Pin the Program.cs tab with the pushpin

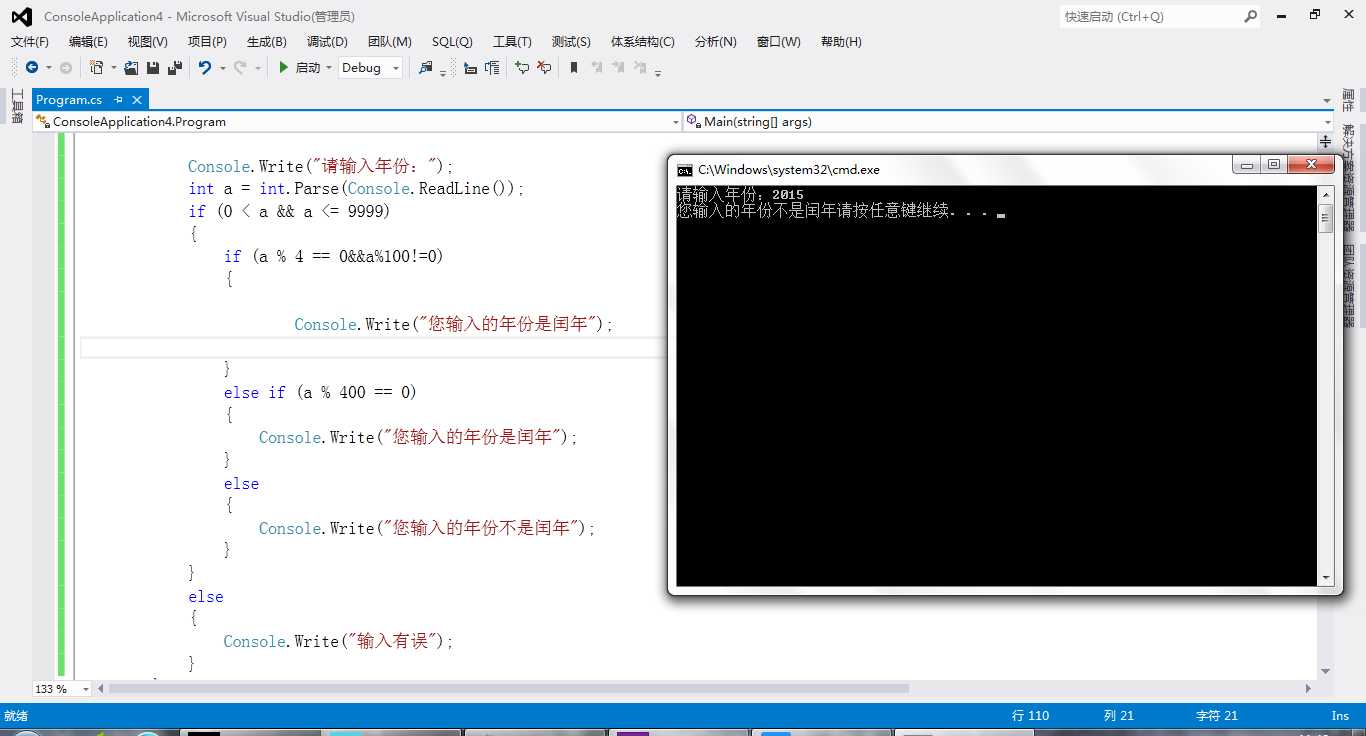coord(118,100)
